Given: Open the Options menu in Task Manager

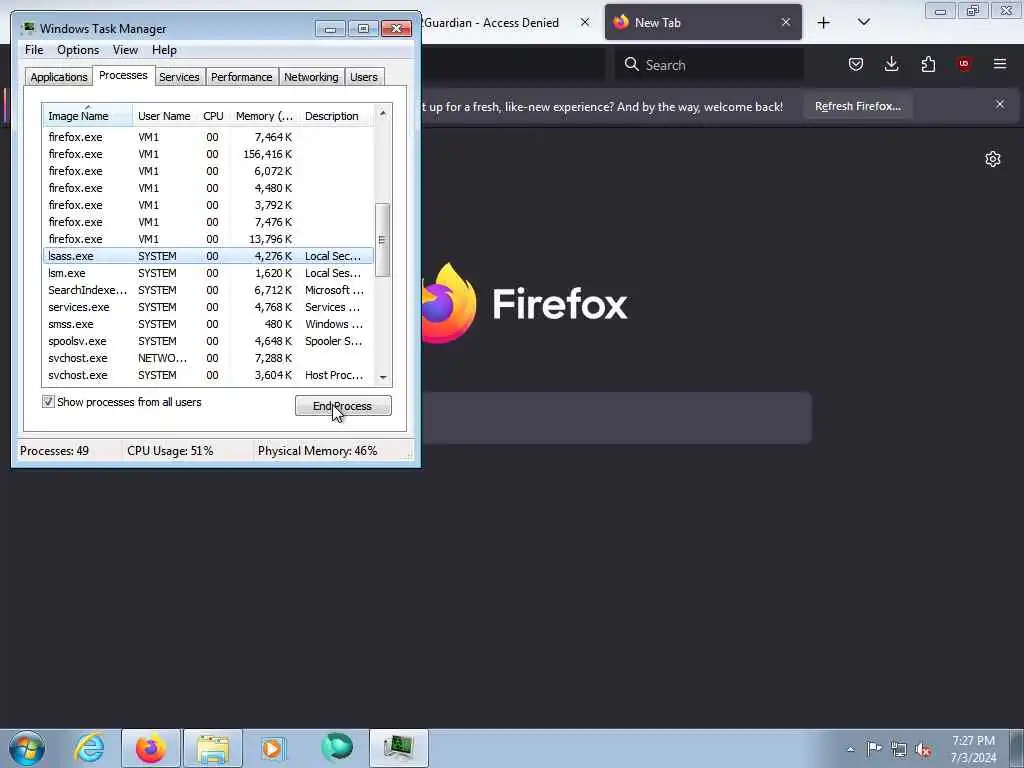Looking at the screenshot, I should [78, 50].
